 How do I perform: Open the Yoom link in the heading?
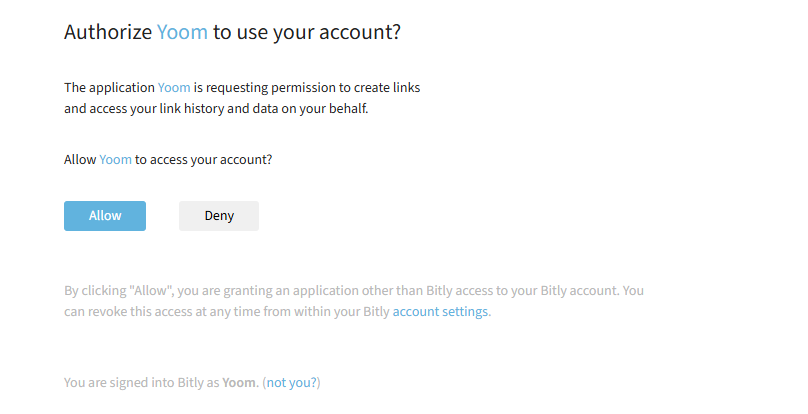(182, 32)
